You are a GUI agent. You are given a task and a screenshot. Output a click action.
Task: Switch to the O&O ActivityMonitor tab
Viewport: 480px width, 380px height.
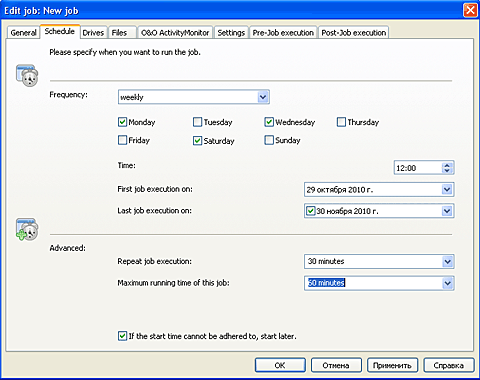pos(175,33)
